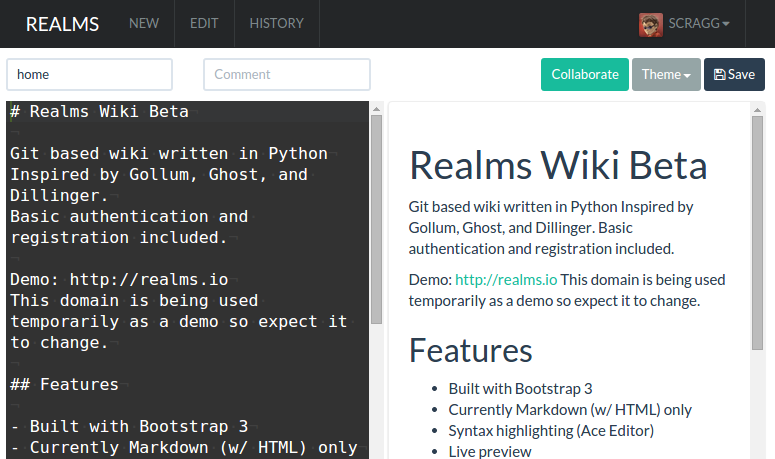Focus the page name field containing 'home'
This screenshot has height=459, width=775.
coord(90,74)
